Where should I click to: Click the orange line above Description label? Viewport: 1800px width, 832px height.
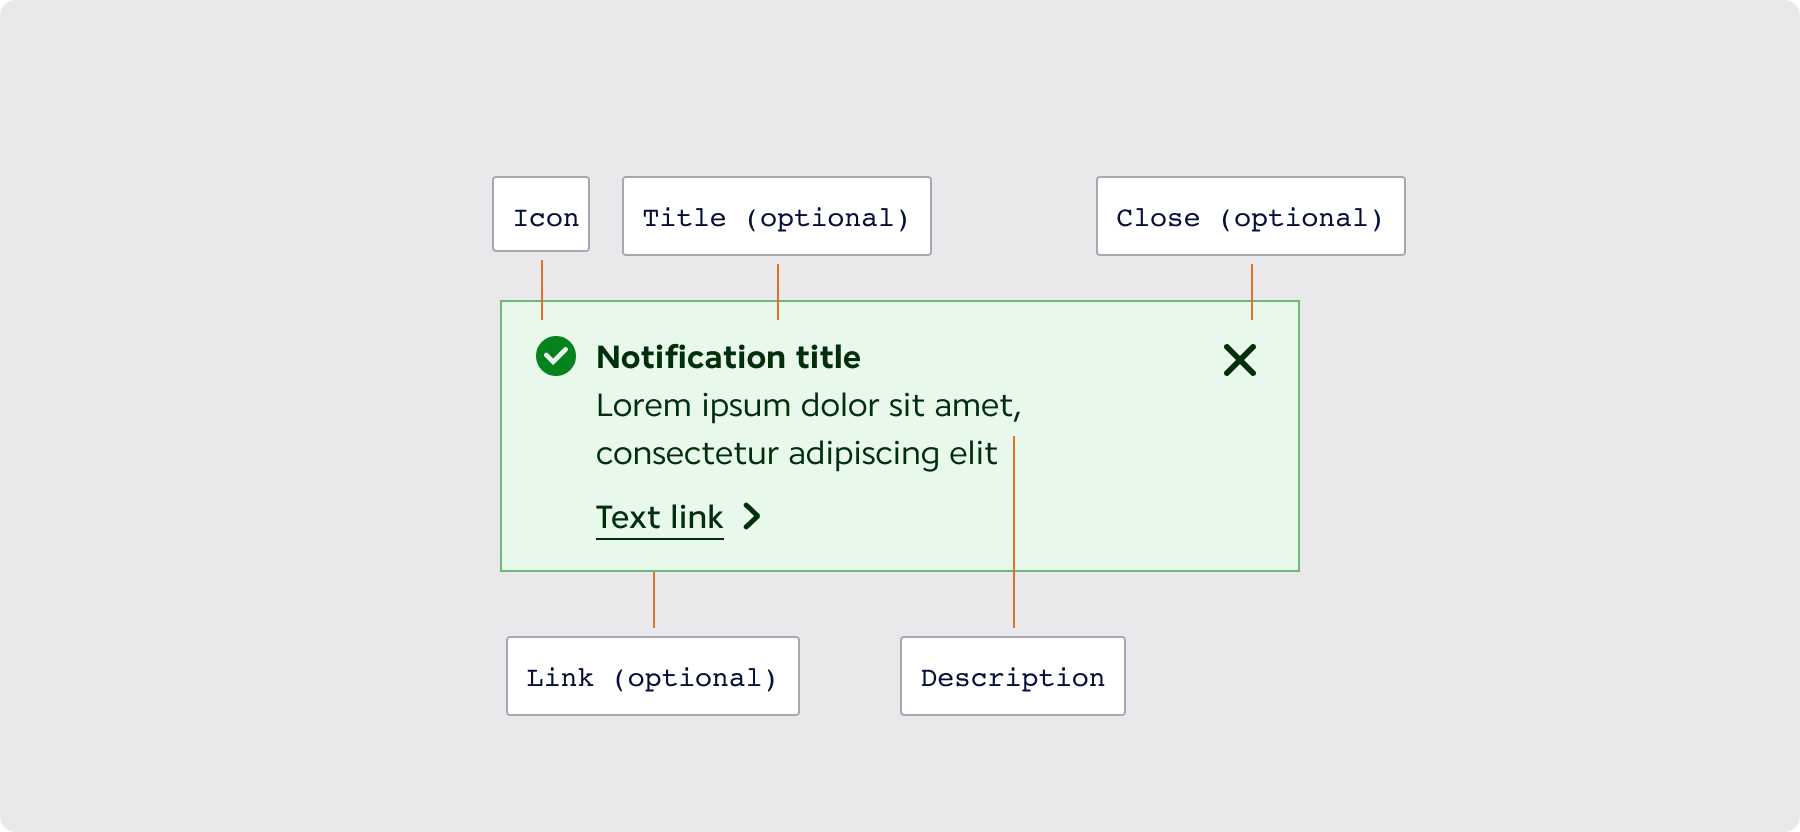pyautogui.click(x=1014, y=532)
